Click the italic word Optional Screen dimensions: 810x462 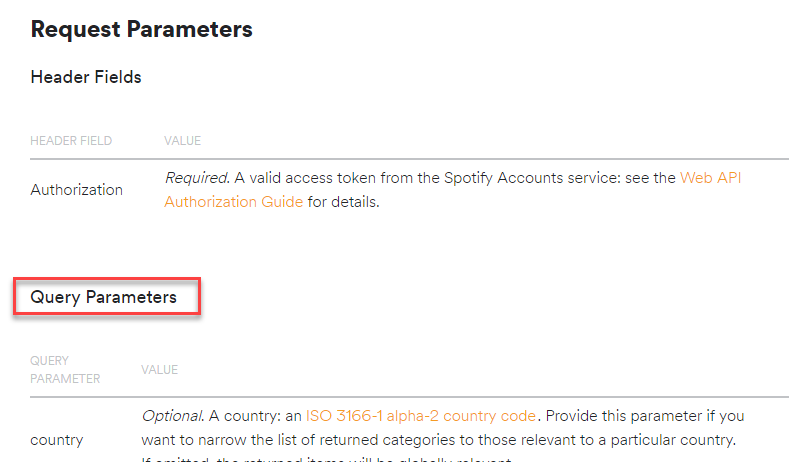(174, 415)
